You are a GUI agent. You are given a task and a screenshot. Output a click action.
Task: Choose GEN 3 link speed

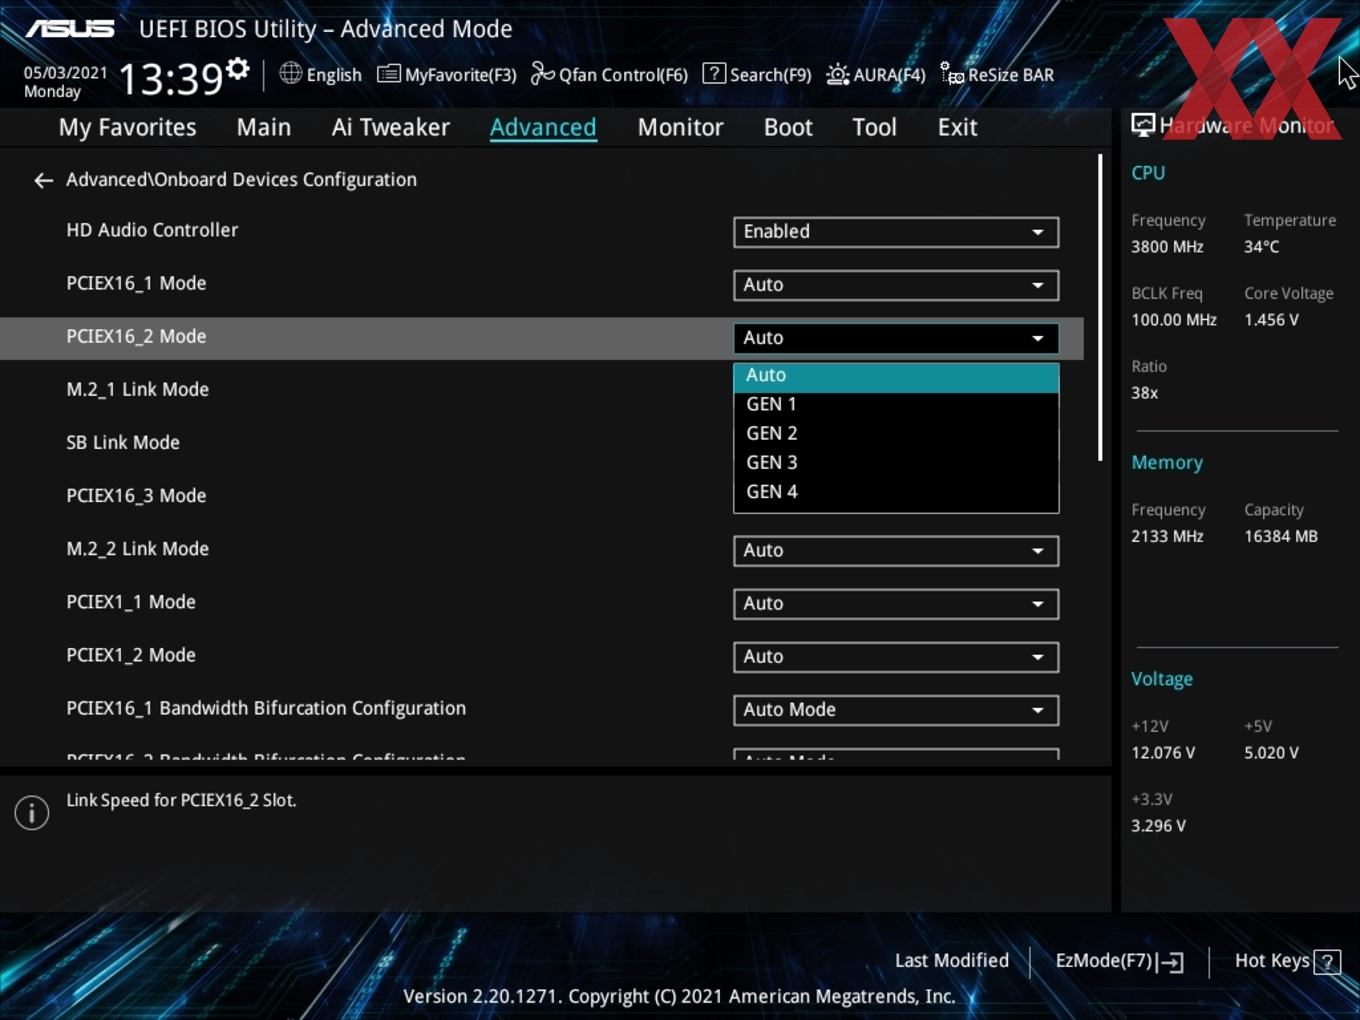(x=896, y=463)
